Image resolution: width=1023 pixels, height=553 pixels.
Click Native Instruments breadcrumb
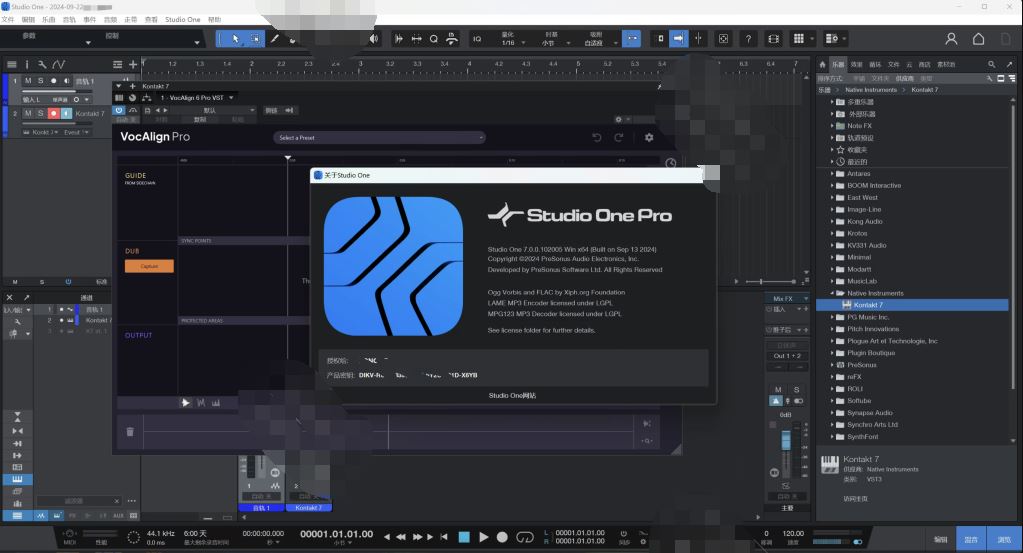point(871,90)
